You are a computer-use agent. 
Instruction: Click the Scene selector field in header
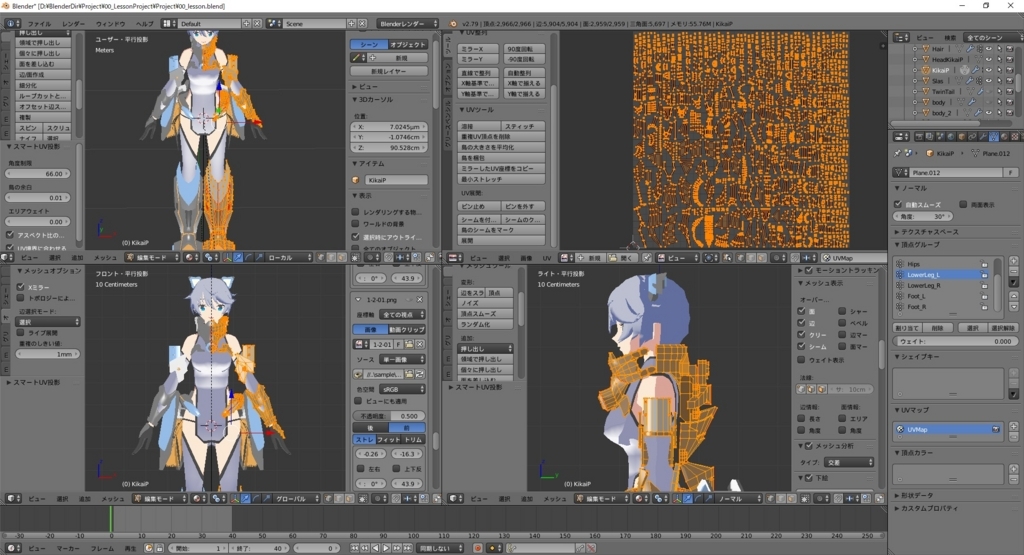[x=315, y=24]
